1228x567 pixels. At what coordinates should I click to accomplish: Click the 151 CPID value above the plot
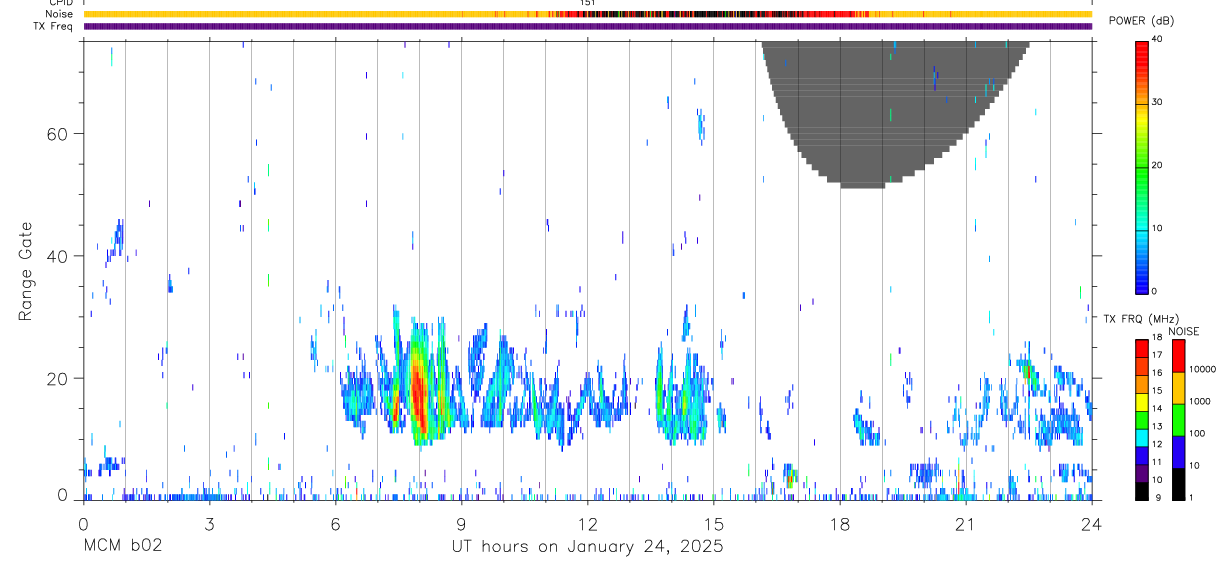[588, 3]
